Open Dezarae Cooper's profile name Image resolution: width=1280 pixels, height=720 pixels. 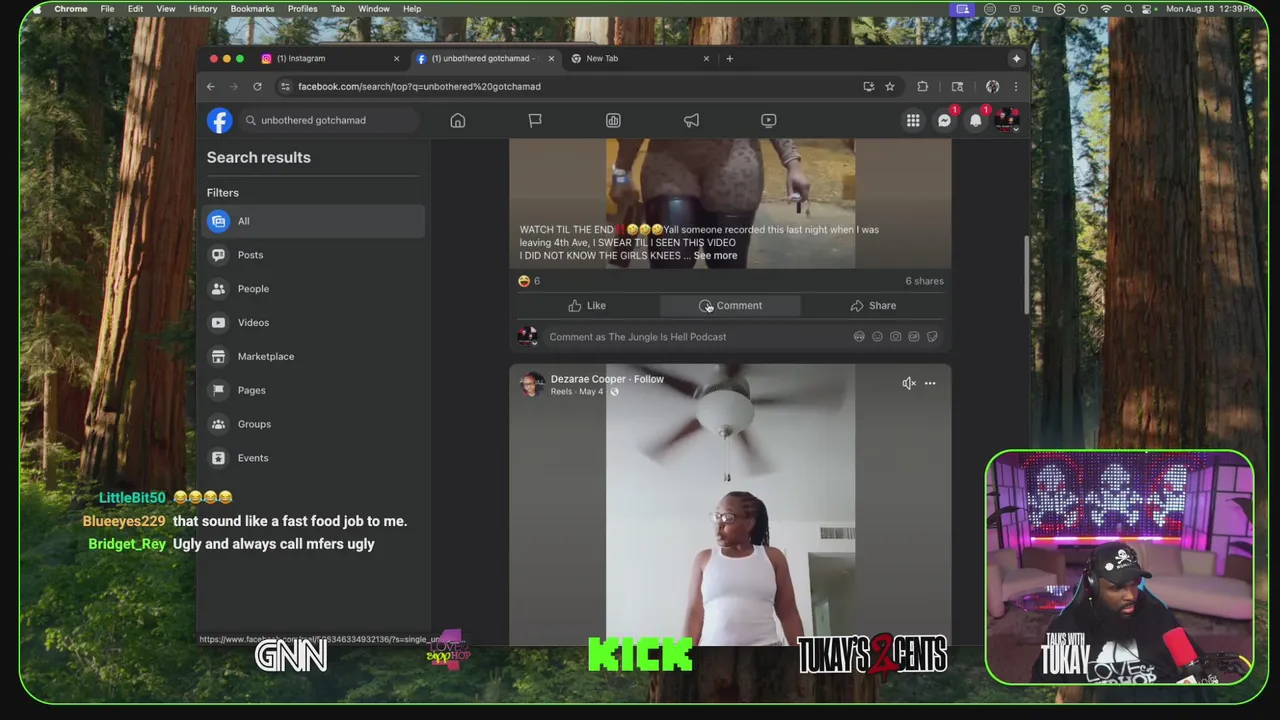point(588,379)
